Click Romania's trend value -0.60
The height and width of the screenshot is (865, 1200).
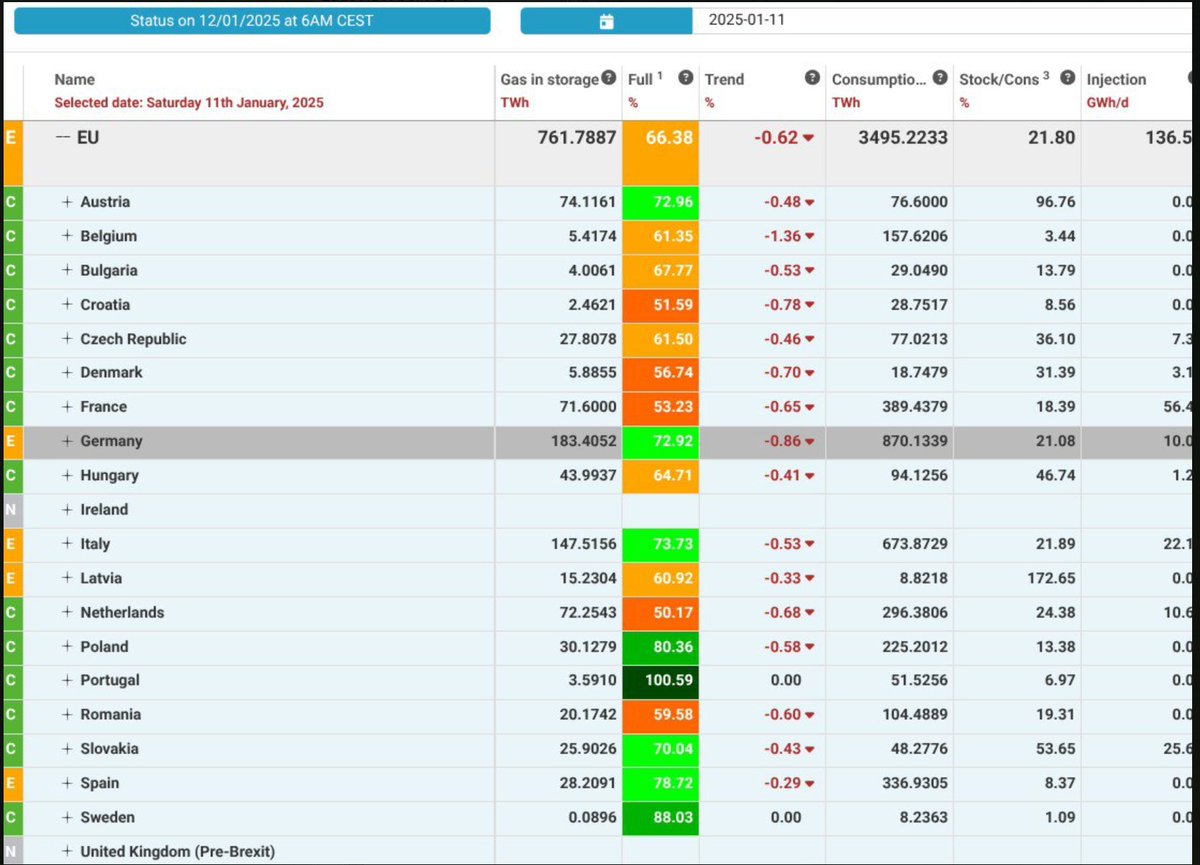[x=783, y=715]
